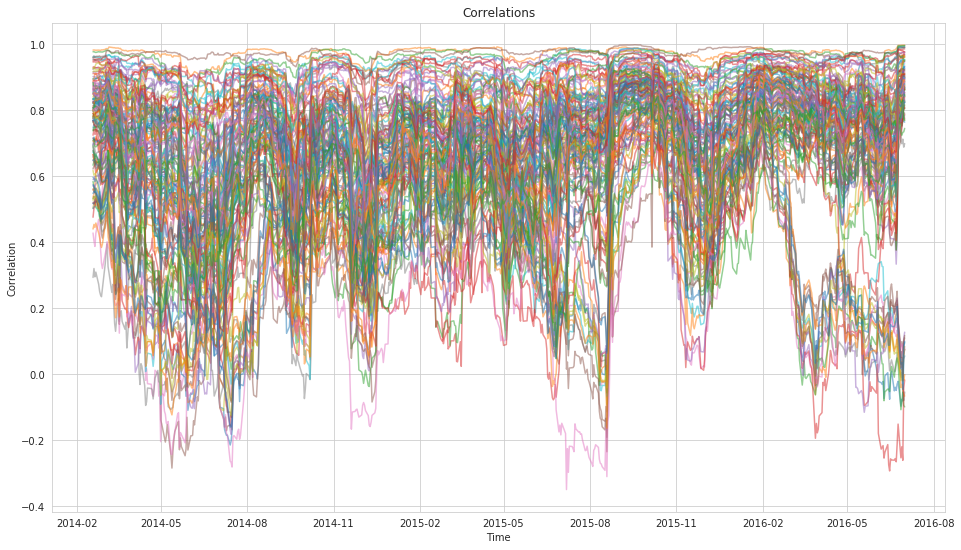Click the y-axis tick label 0.2
Viewport: 961px width, 550px height.
pos(38,308)
